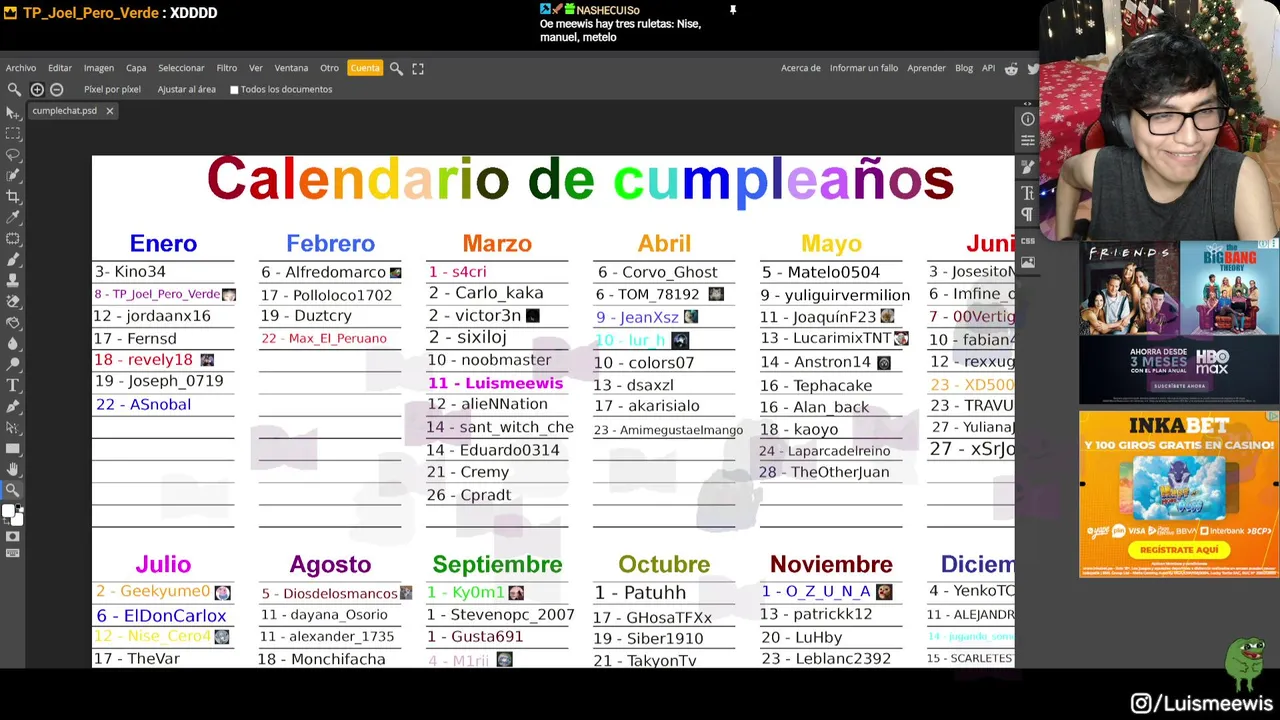Click the background color swatch
Viewport: 1280px width, 720px height.
coord(17,518)
